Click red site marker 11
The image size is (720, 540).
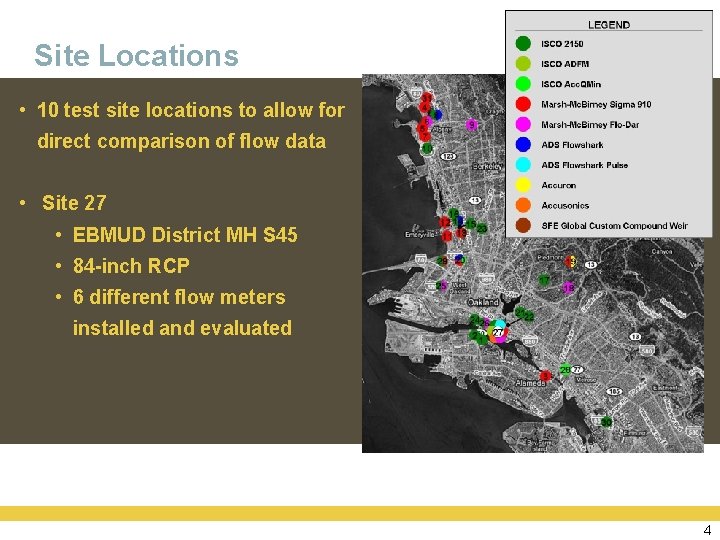tap(447, 236)
